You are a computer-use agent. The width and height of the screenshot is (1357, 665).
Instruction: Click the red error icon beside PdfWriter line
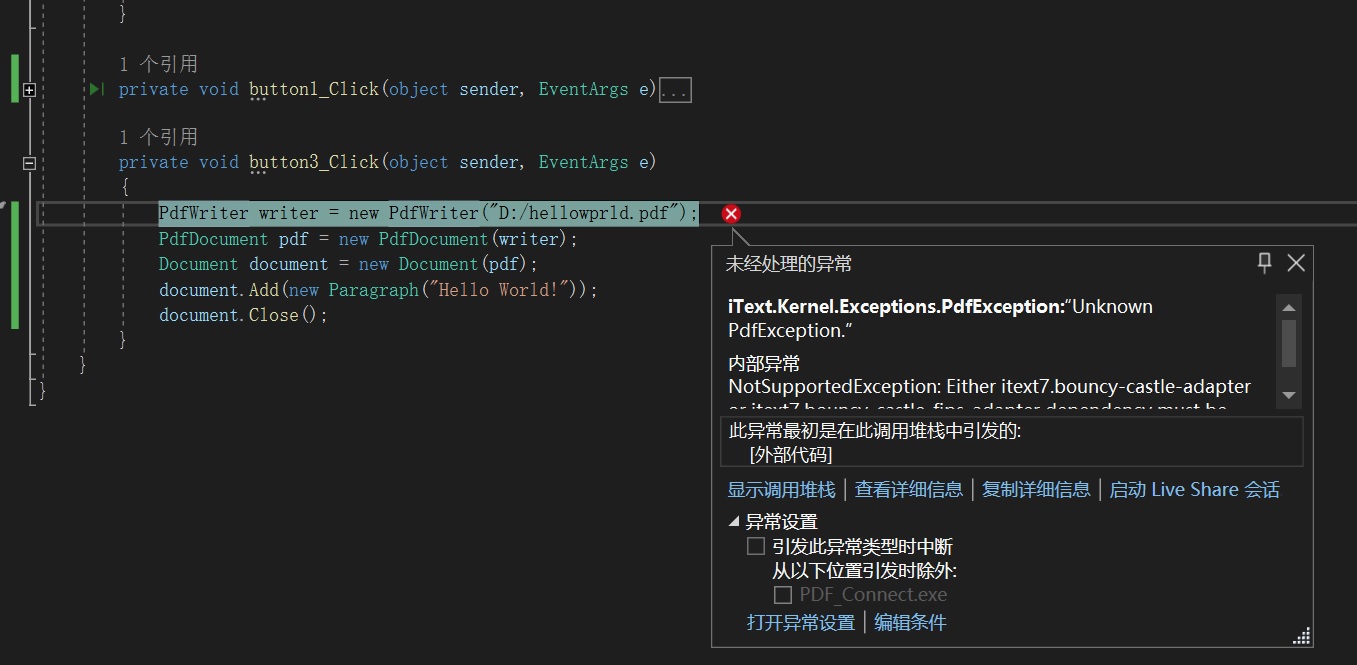click(x=732, y=214)
